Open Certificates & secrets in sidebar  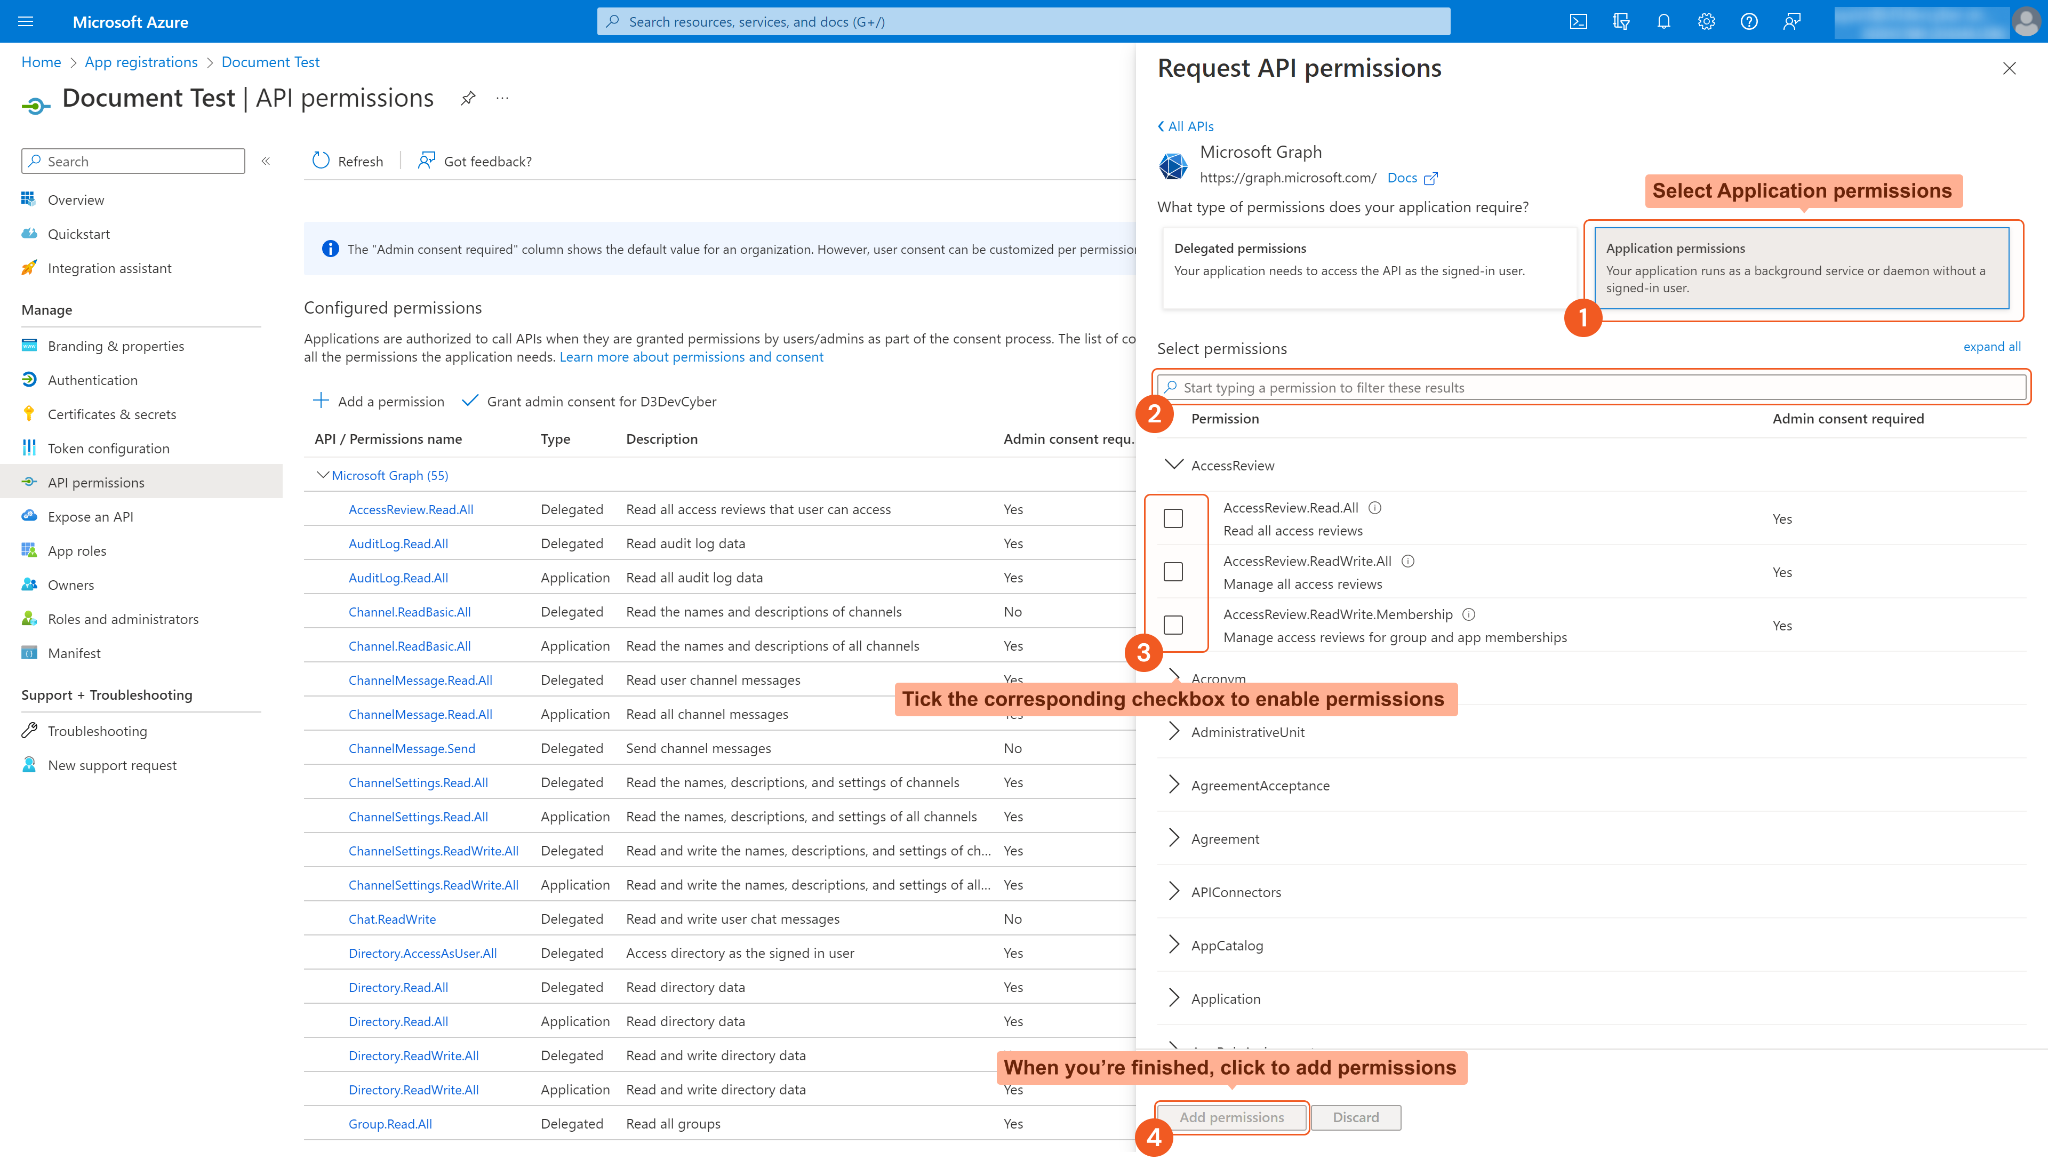[111, 414]
